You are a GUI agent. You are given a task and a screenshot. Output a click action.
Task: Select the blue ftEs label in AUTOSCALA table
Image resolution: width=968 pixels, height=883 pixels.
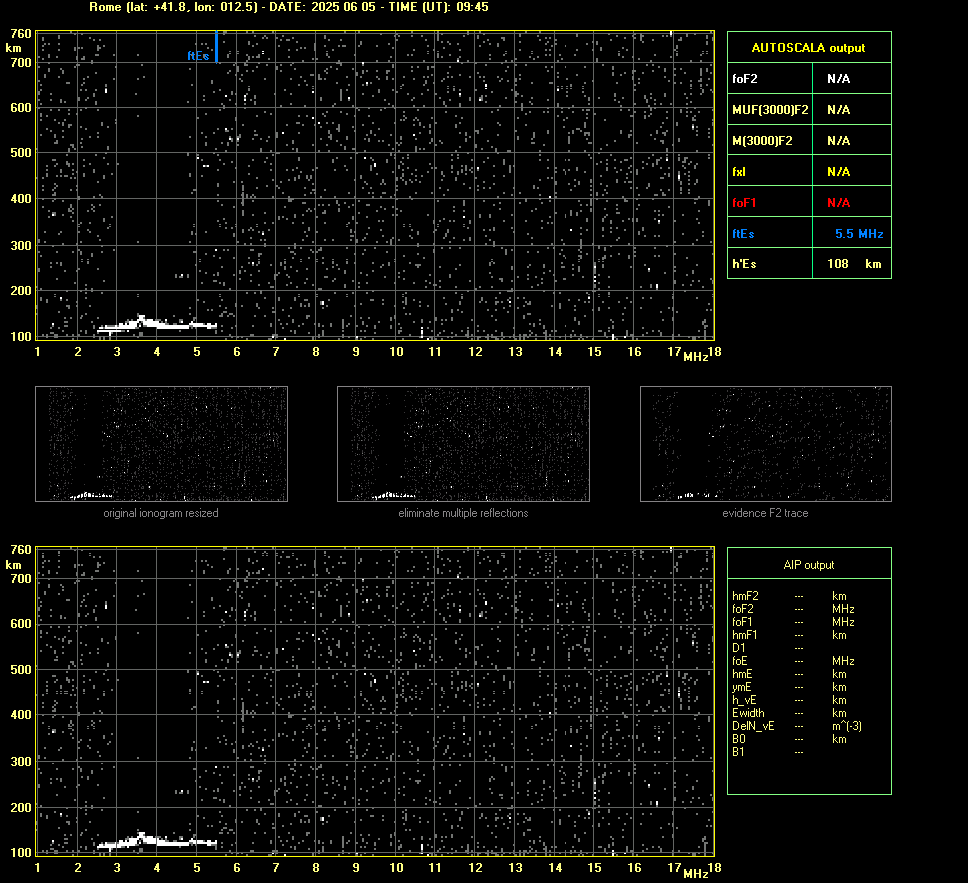pos(743,234)
